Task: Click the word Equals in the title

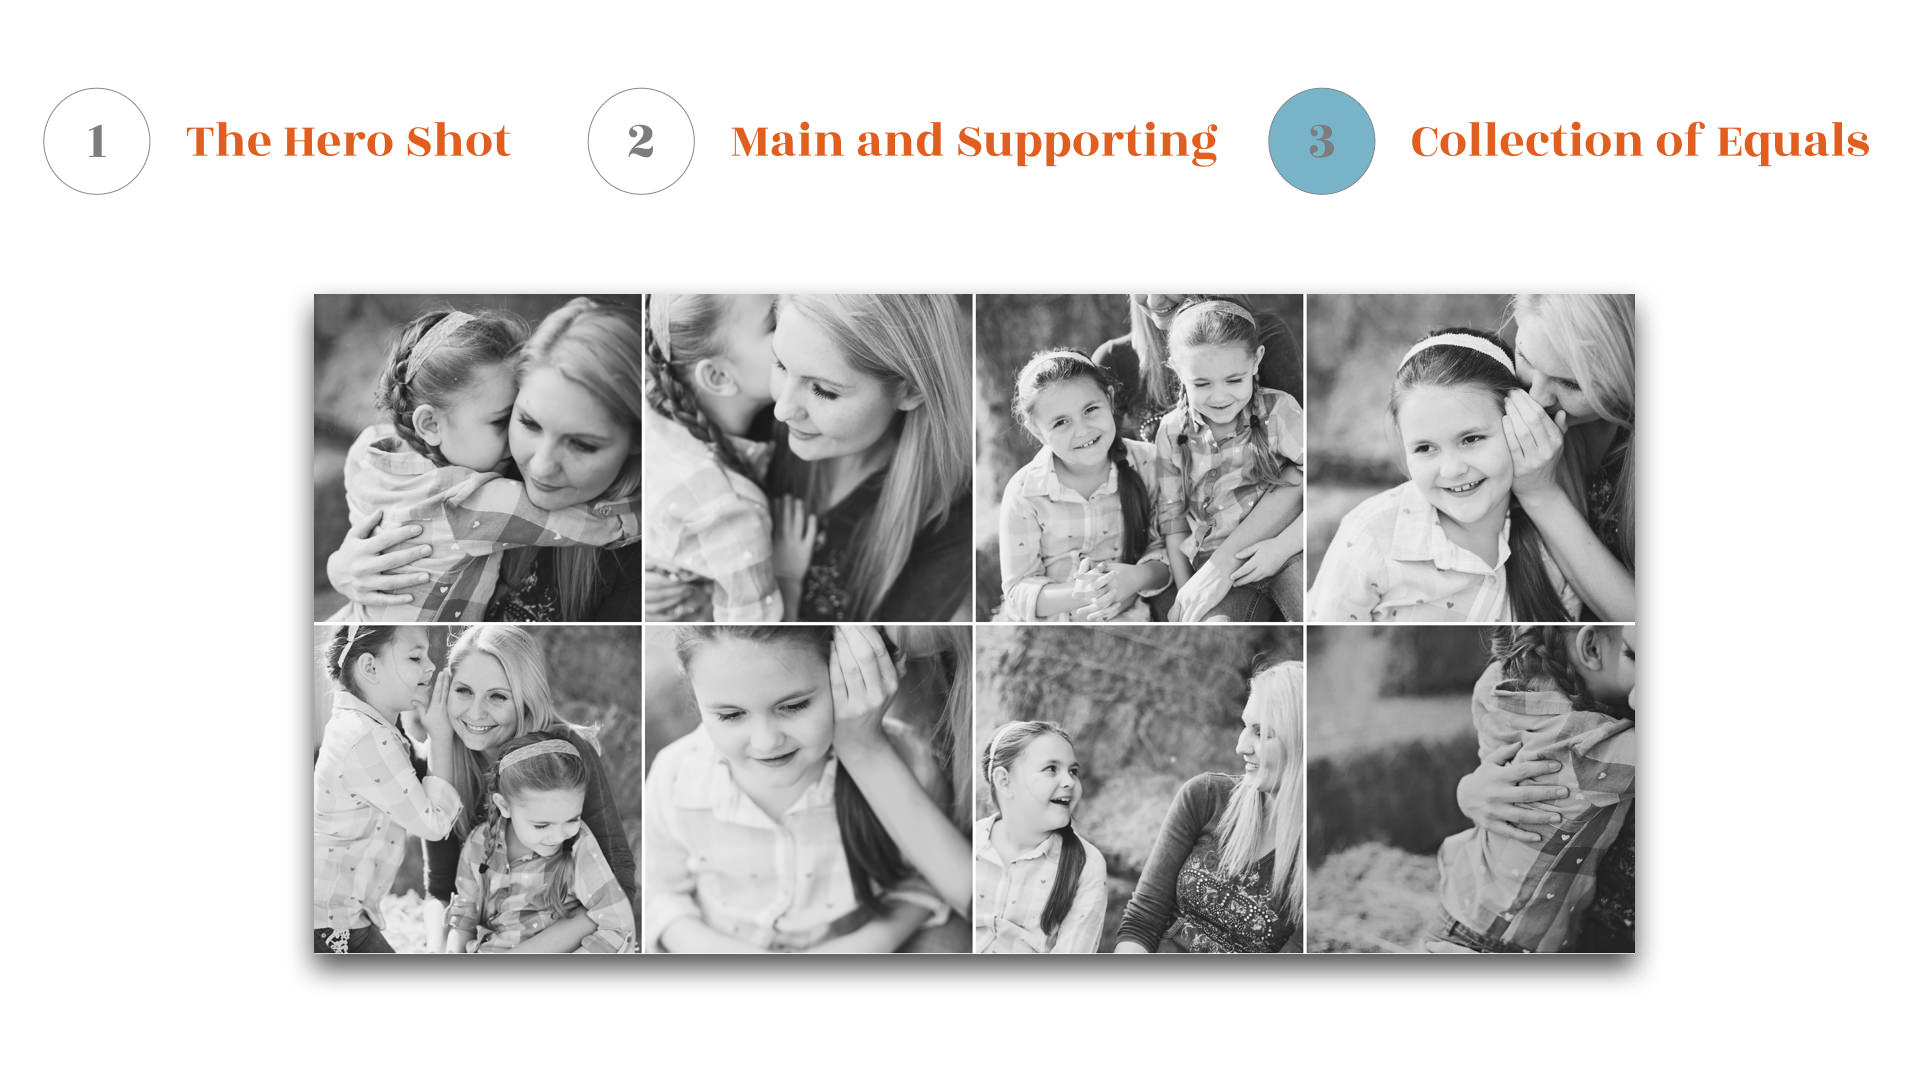Action: pos(1793,142)
